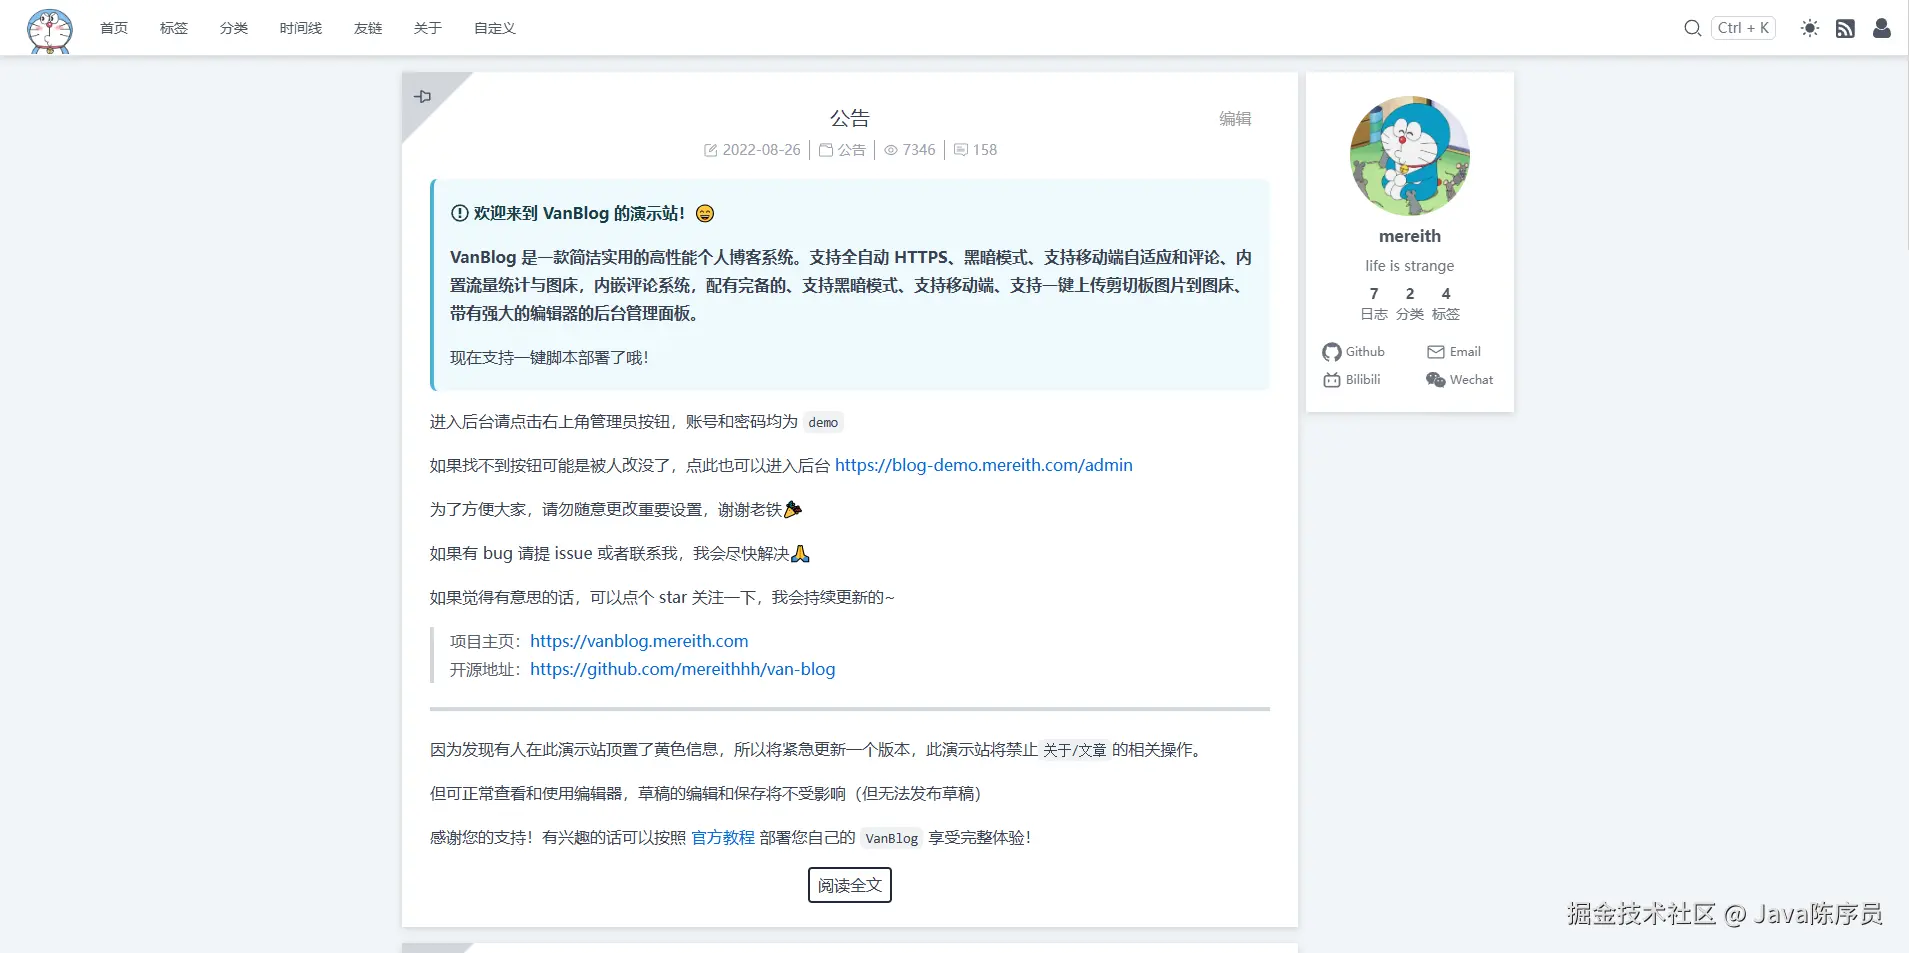Open the RSS feed icon
This screenshot has width=1909, height=953.
tap(1846, 28)
